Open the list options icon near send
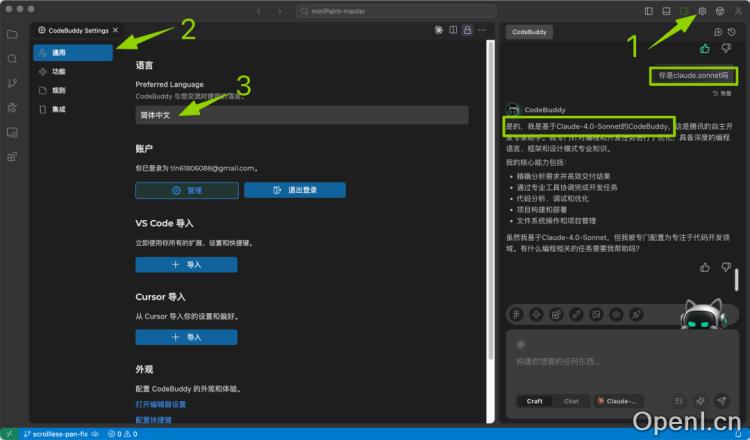The image size is (750, 440). [679, 401]
